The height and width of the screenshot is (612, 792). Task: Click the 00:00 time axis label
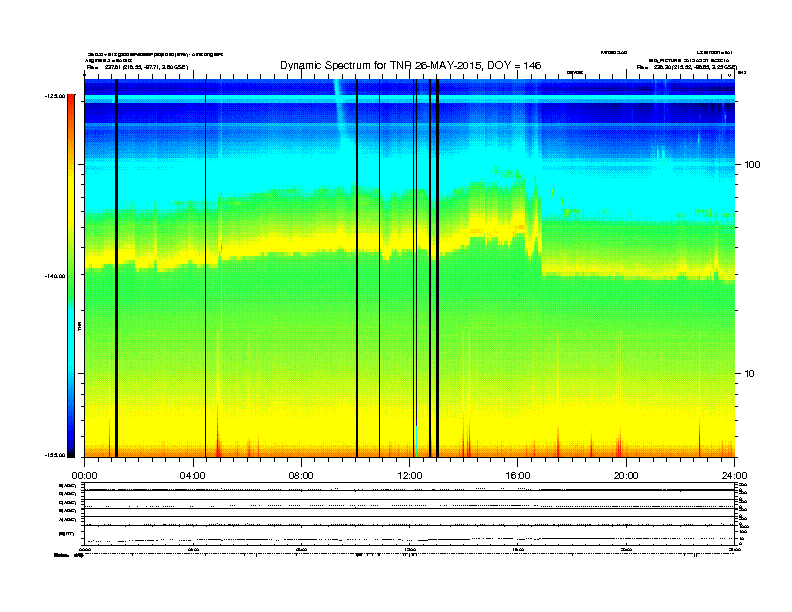coord(84,476)
